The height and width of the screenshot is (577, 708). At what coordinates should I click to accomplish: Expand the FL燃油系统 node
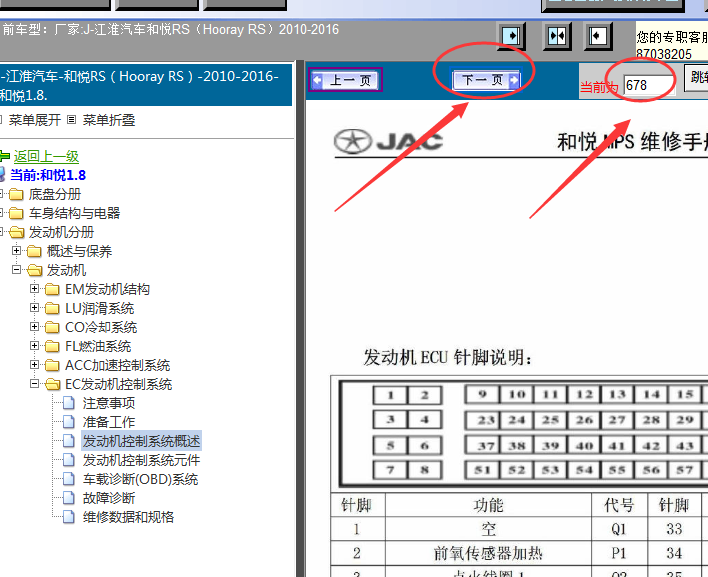click(x=35, y=345)
